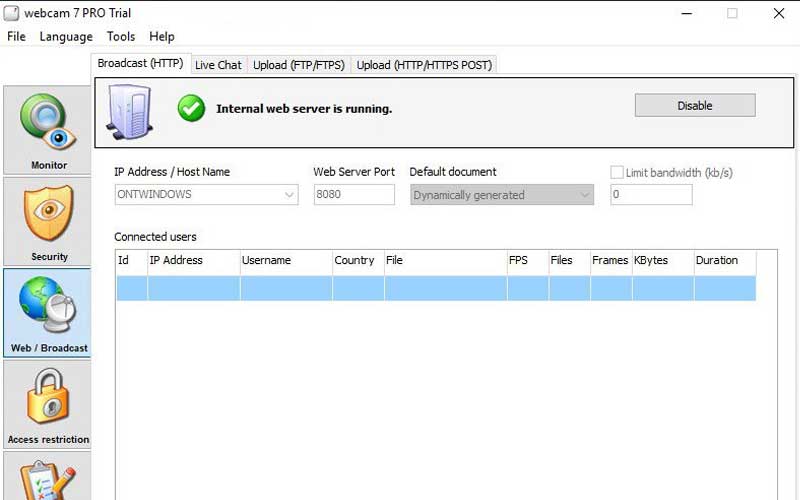Switch to the Broadcast (HTTP) tab
The width and height of the screenshot is (800, 500).
point(141,64)
